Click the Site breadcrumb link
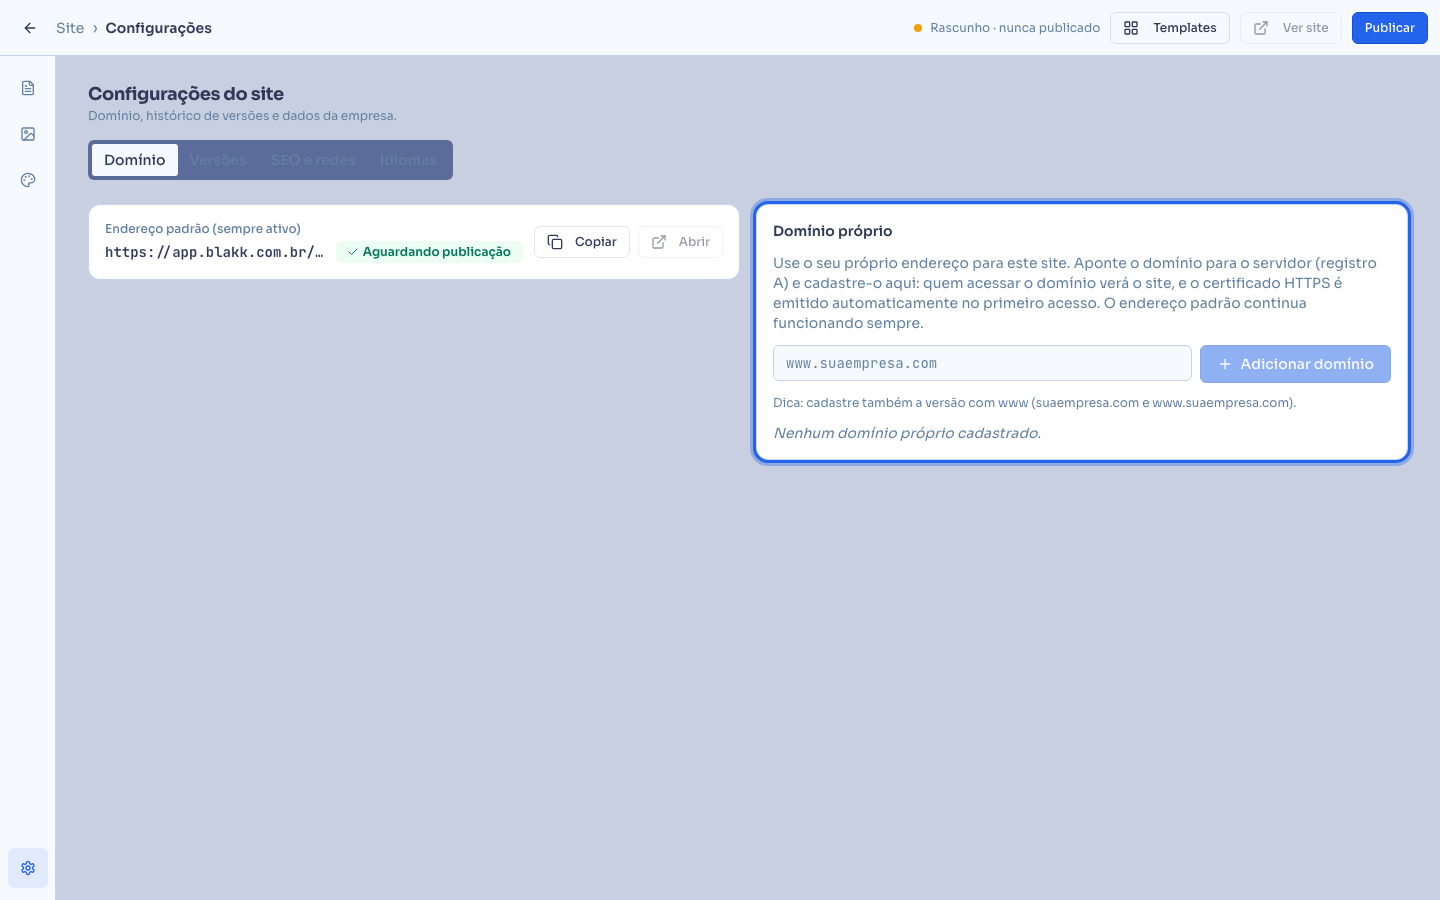 tap(70, 28)
